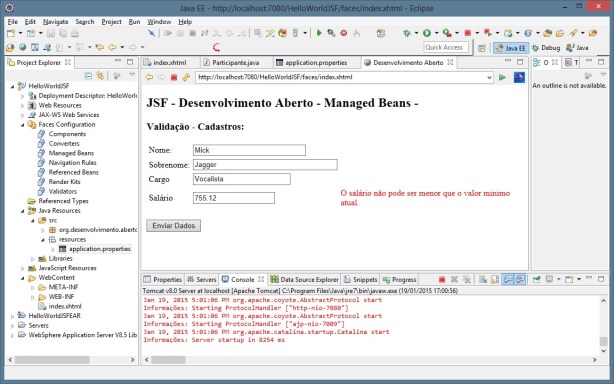Switch to the index.xhtml editor tab
This screenshot has width=614, height=384.
165,62
